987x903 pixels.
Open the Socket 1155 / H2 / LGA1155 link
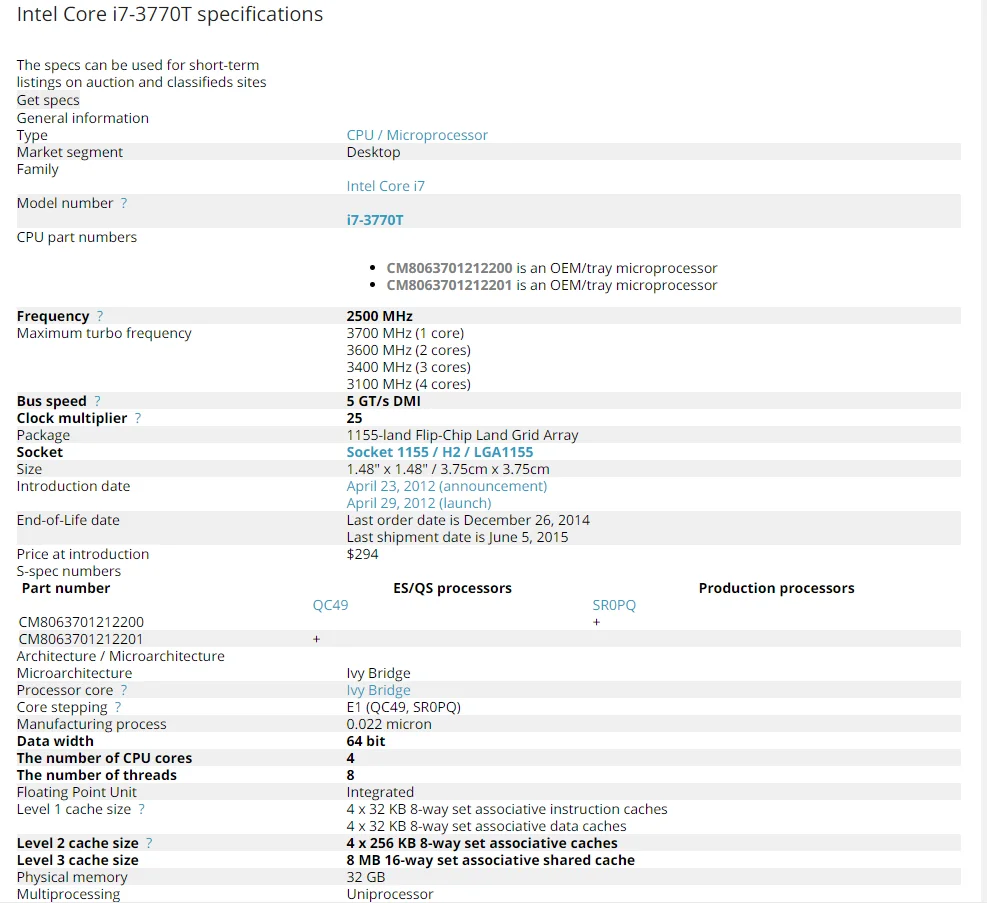[439, 452]
